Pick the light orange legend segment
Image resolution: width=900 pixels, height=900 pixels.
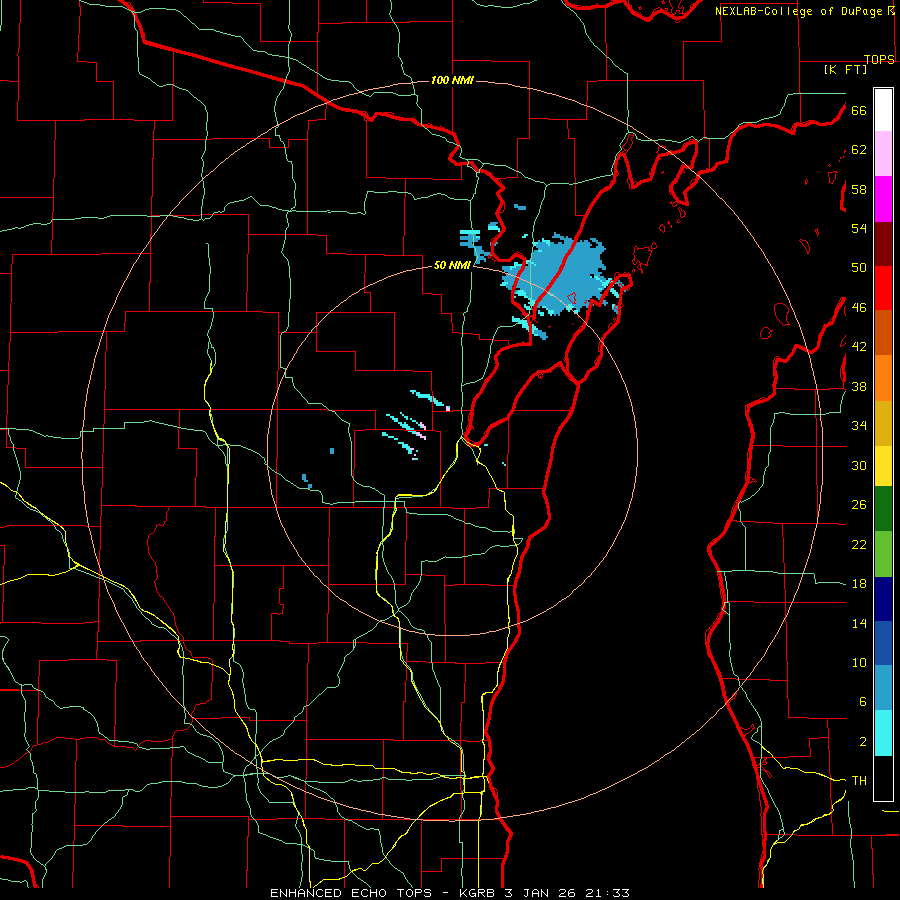(x=883, y=378)
